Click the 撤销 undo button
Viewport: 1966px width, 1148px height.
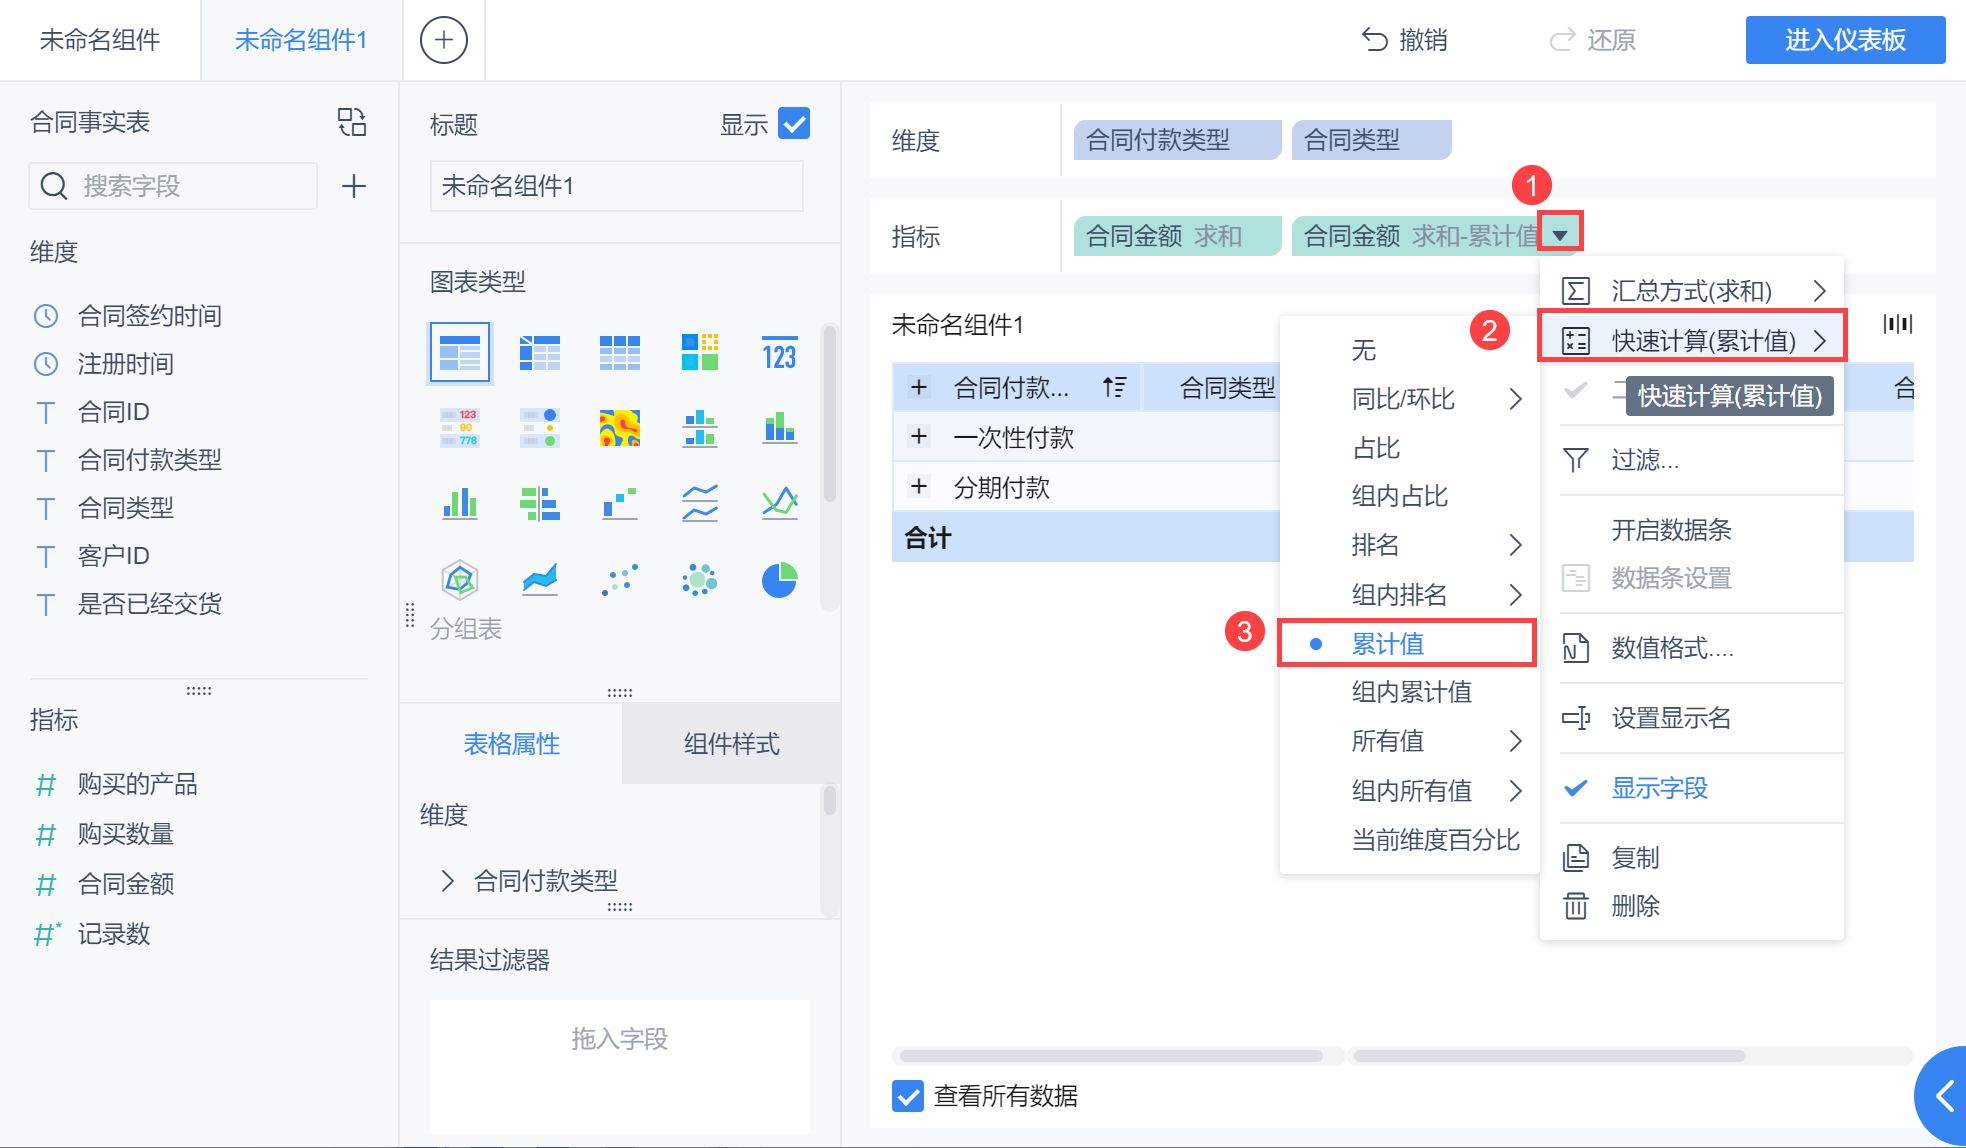[x=1405, y=40]
